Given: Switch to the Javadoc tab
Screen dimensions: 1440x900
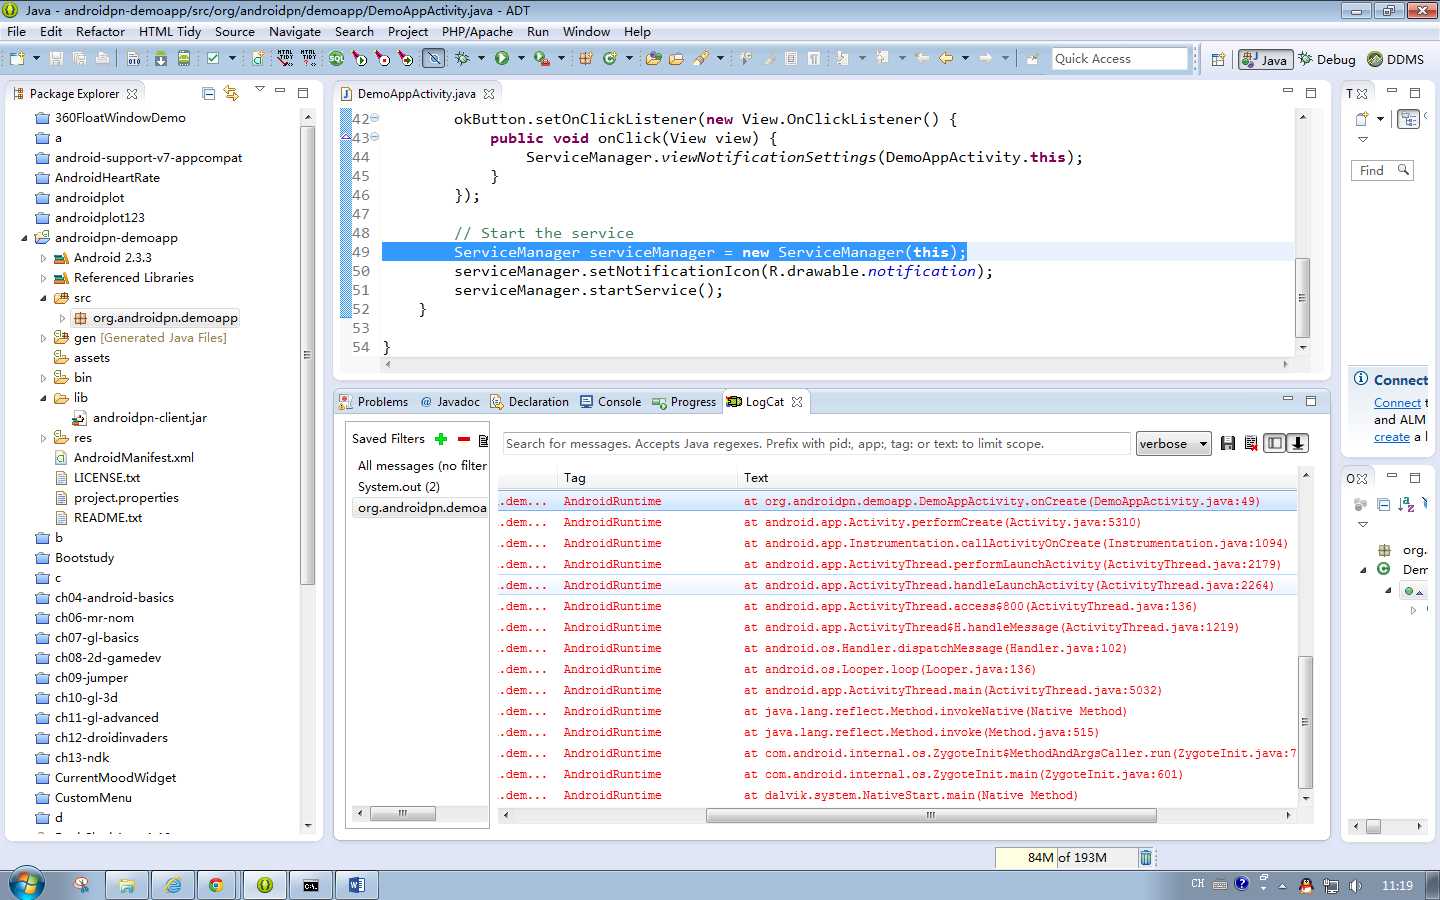Looking at the screenshot, I should (450, 402).
